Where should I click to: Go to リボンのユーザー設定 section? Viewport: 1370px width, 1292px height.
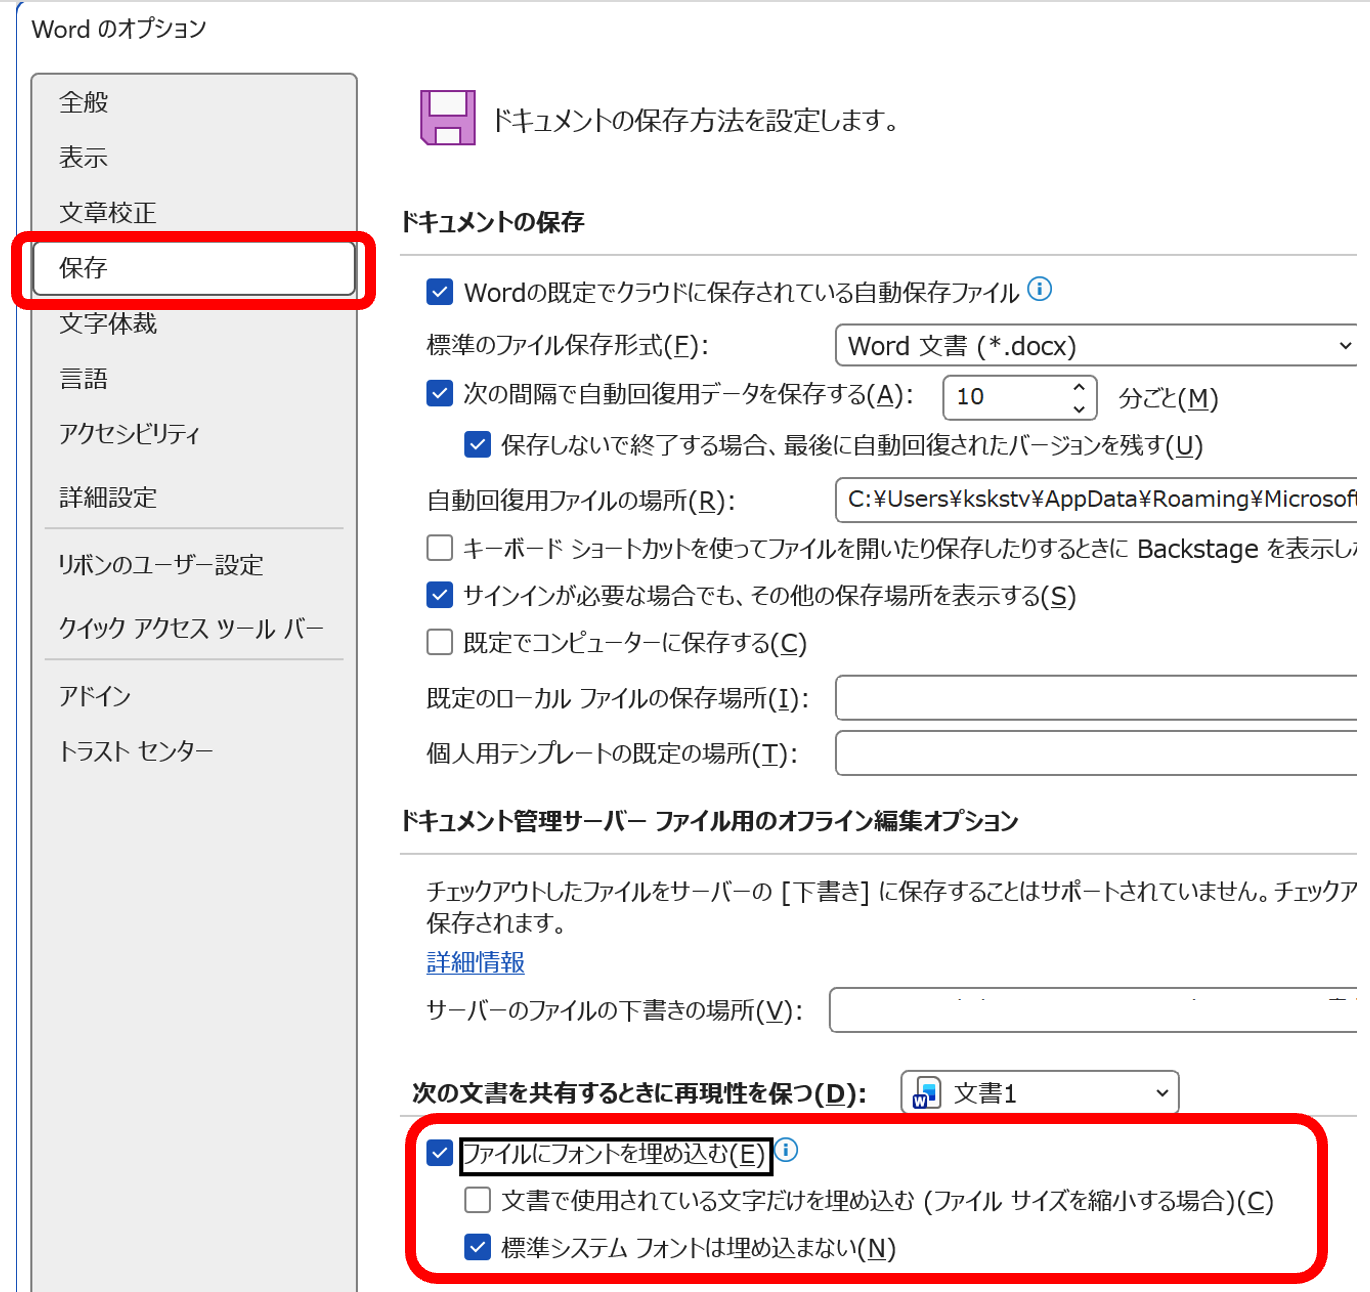click(x=161, y=565)
